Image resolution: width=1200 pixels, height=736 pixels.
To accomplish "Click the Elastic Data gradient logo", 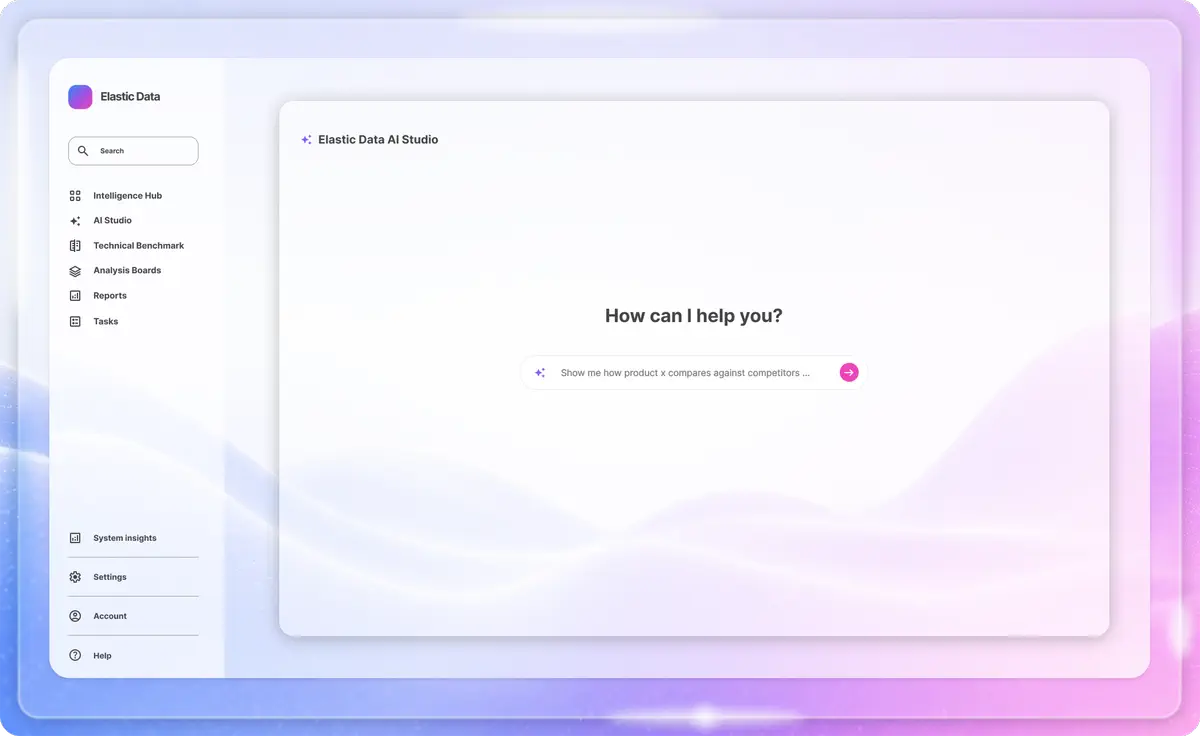I will 80,97.
